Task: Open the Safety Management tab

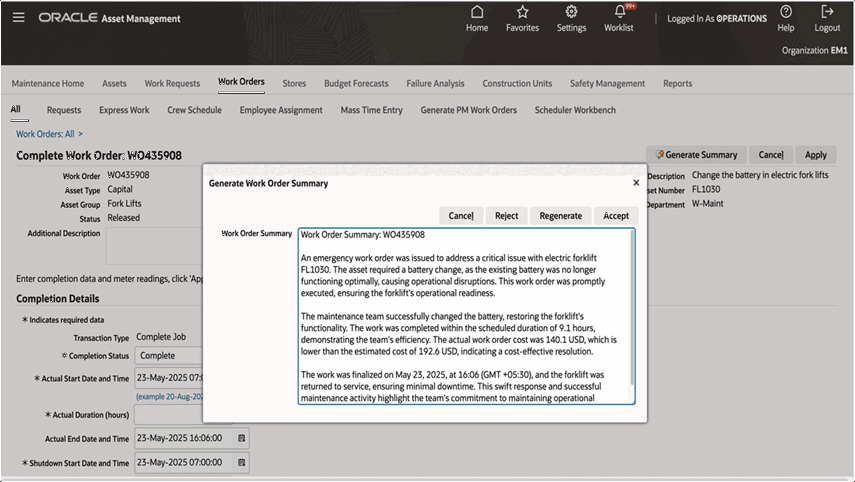Action: click(607, 83)
